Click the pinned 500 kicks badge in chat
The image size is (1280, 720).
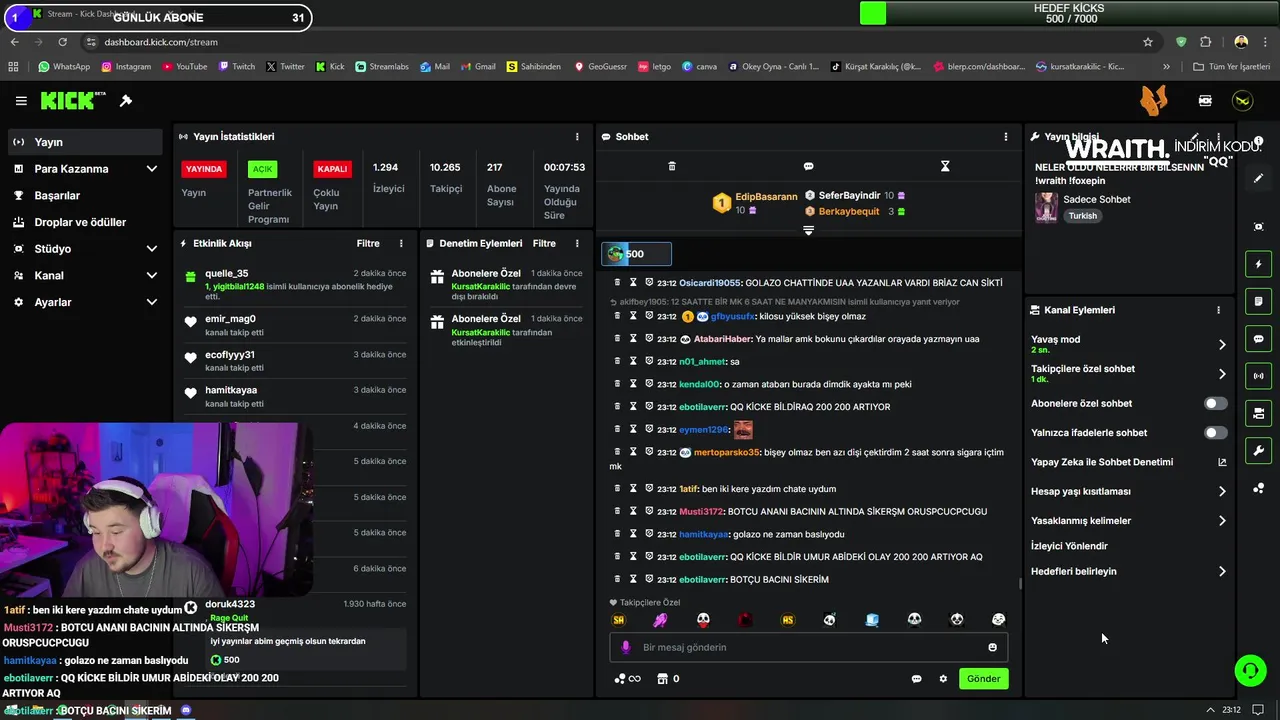pos(636,254)
